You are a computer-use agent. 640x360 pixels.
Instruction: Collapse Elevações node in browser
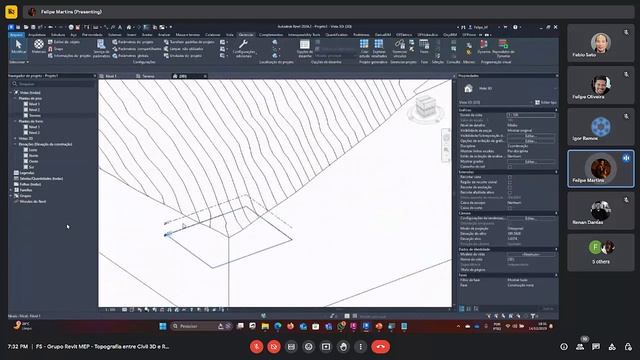[15, 144]
